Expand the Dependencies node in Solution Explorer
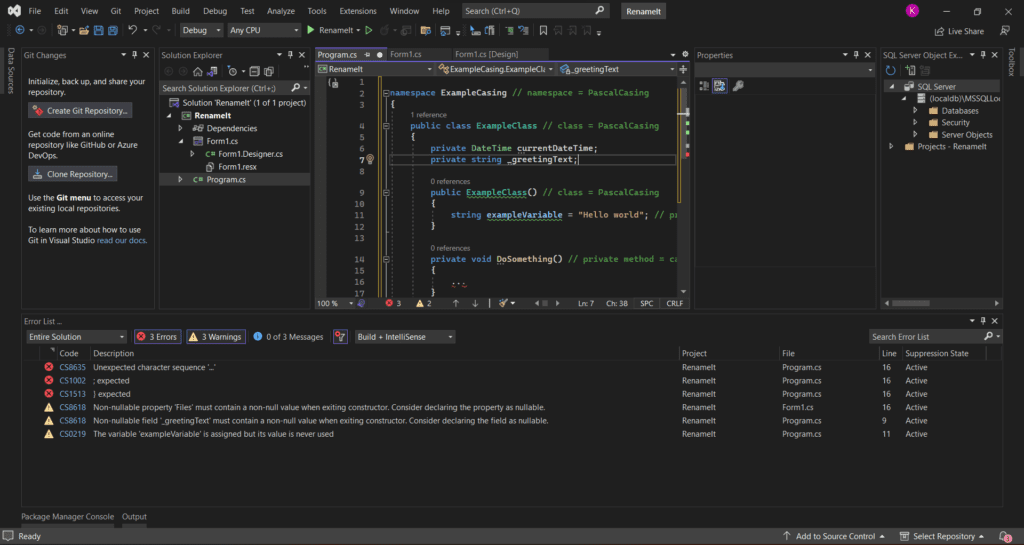The image size is (1024, 545). point(180,129)
